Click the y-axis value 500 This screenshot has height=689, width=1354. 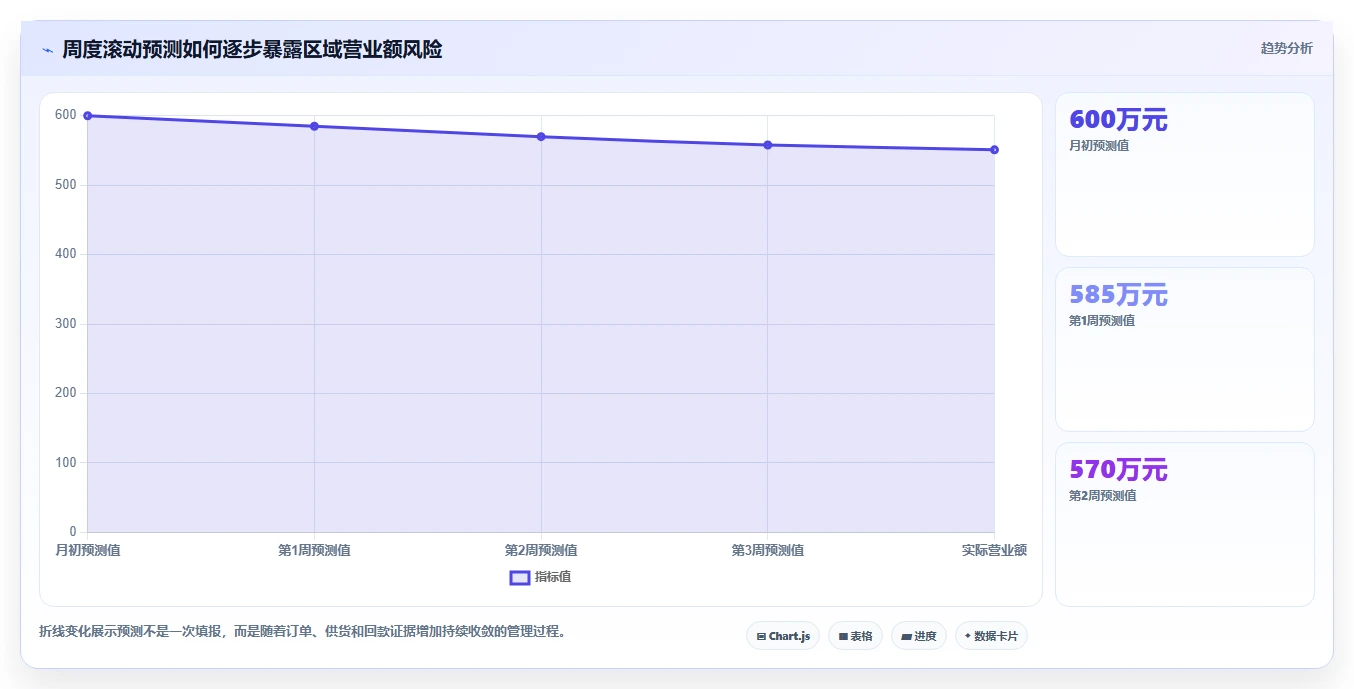pyautogui.click(x=66, y=185)
